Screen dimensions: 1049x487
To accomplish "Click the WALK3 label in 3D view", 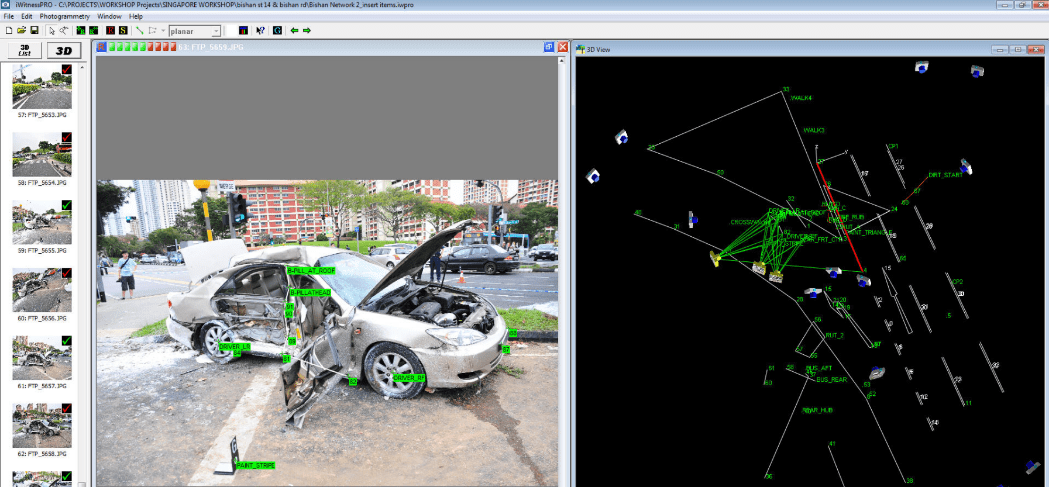I will [x=814, y=130].
